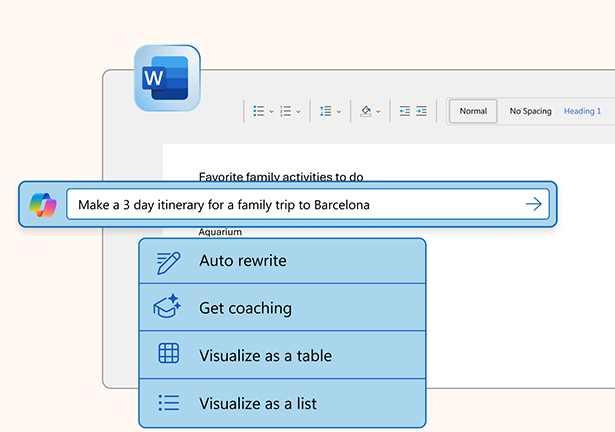Click the increase indent icon

point(422,111)
